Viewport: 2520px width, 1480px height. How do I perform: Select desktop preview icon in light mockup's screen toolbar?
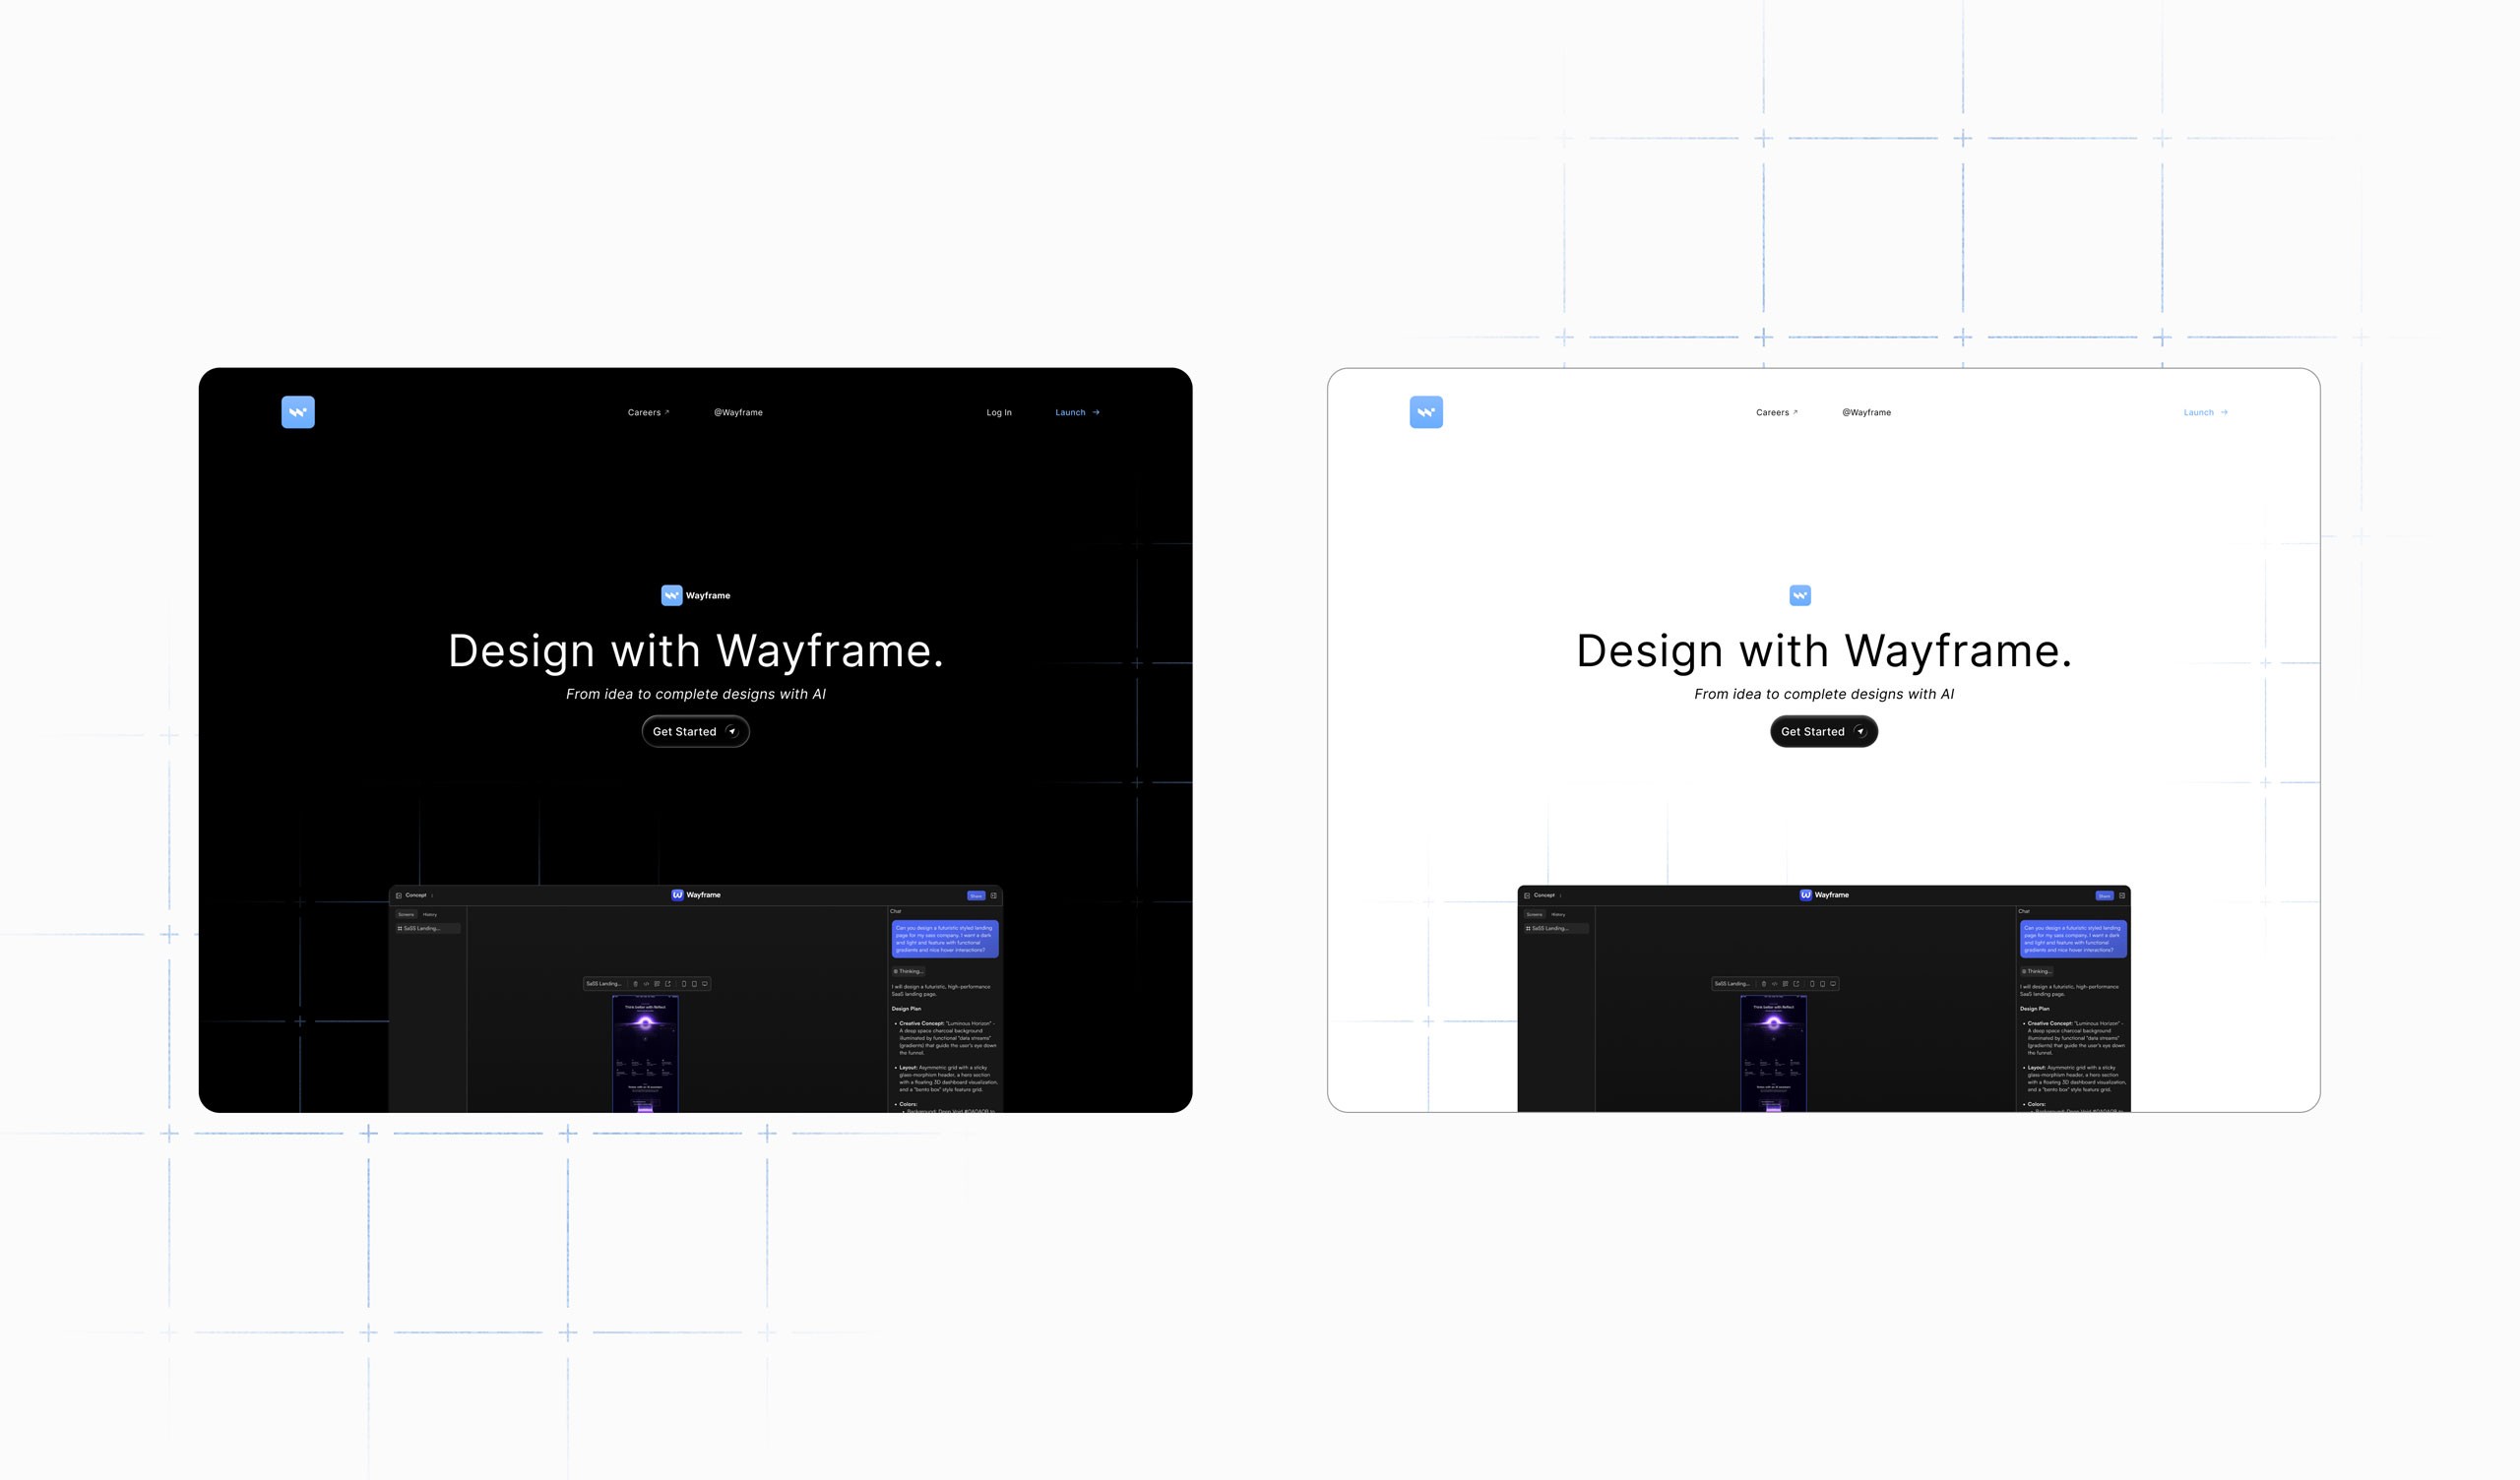pyautogui.click(x=1833, y=984)
